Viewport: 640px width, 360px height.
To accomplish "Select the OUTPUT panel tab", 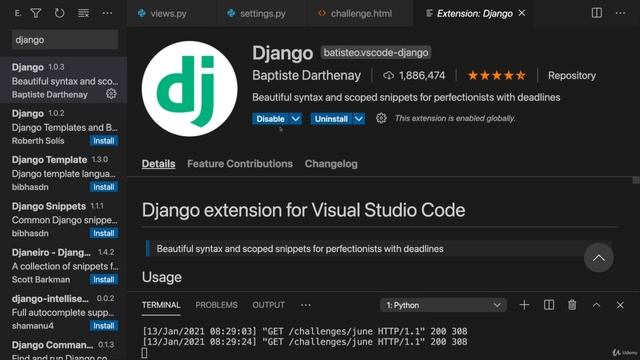I will coord(268,305).
